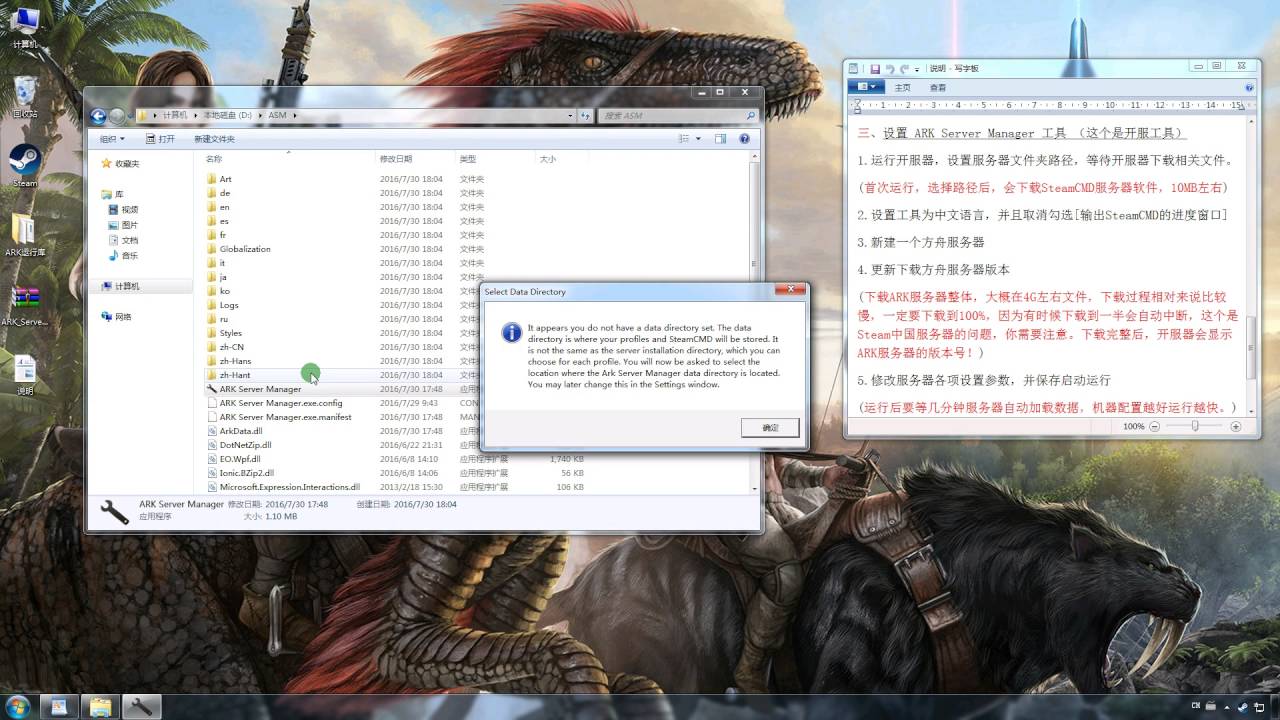This screenshot has height=720, width=1280.
Task: Open the 说明 desktop document
Action: (25, 374)
